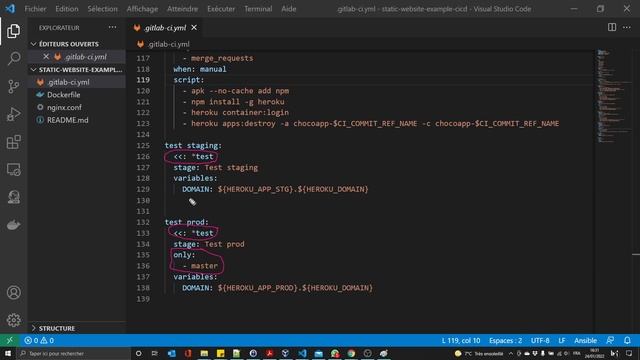This screenshot has width=640, height=360.
Task: Close the .gitlab-ci.yml editor tab
Action: pos(194,27)
